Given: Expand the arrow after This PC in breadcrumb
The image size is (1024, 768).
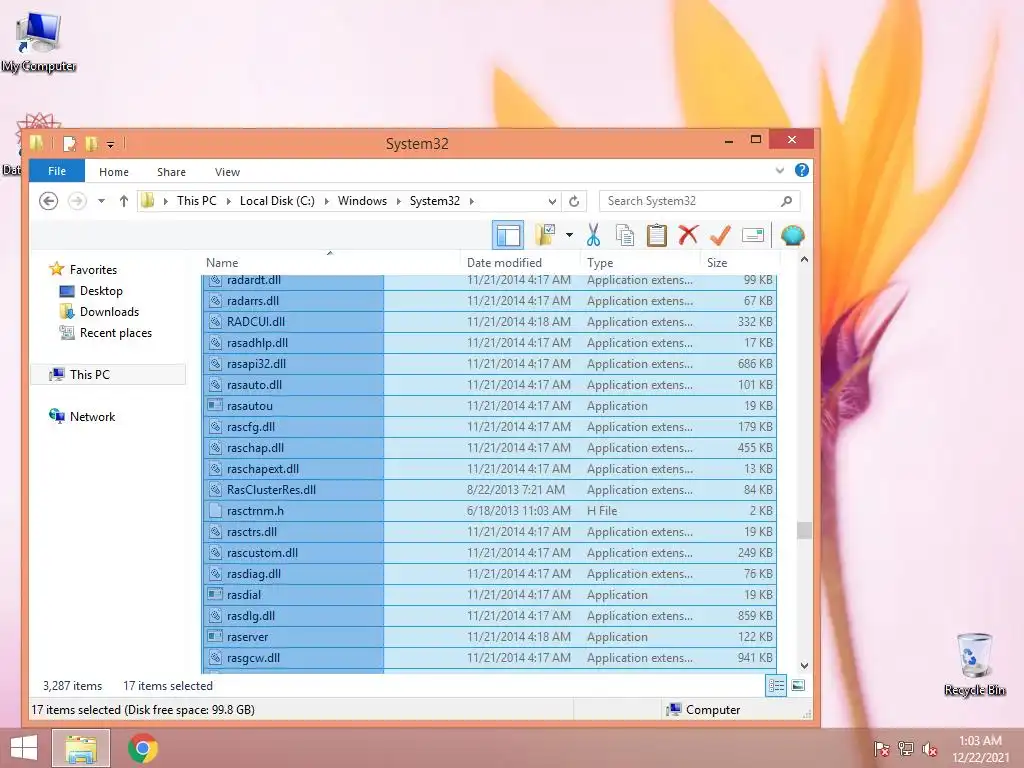Looking at the screenshot, I should pyautogui.click(x=229, y=201).
